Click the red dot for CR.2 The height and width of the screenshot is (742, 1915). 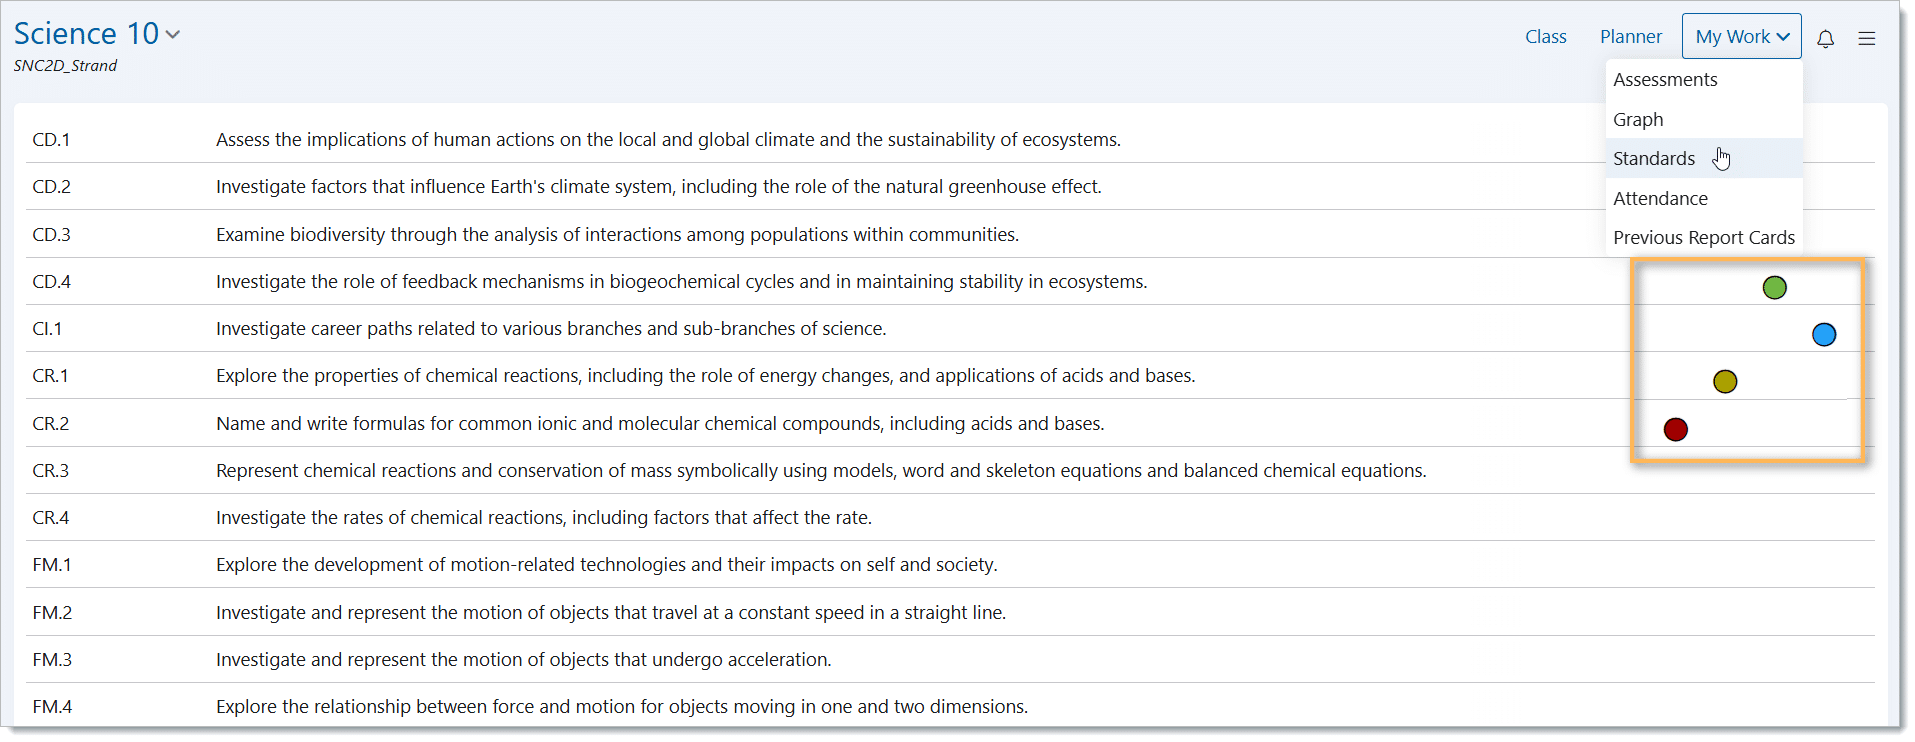[x=1676, y=430]
